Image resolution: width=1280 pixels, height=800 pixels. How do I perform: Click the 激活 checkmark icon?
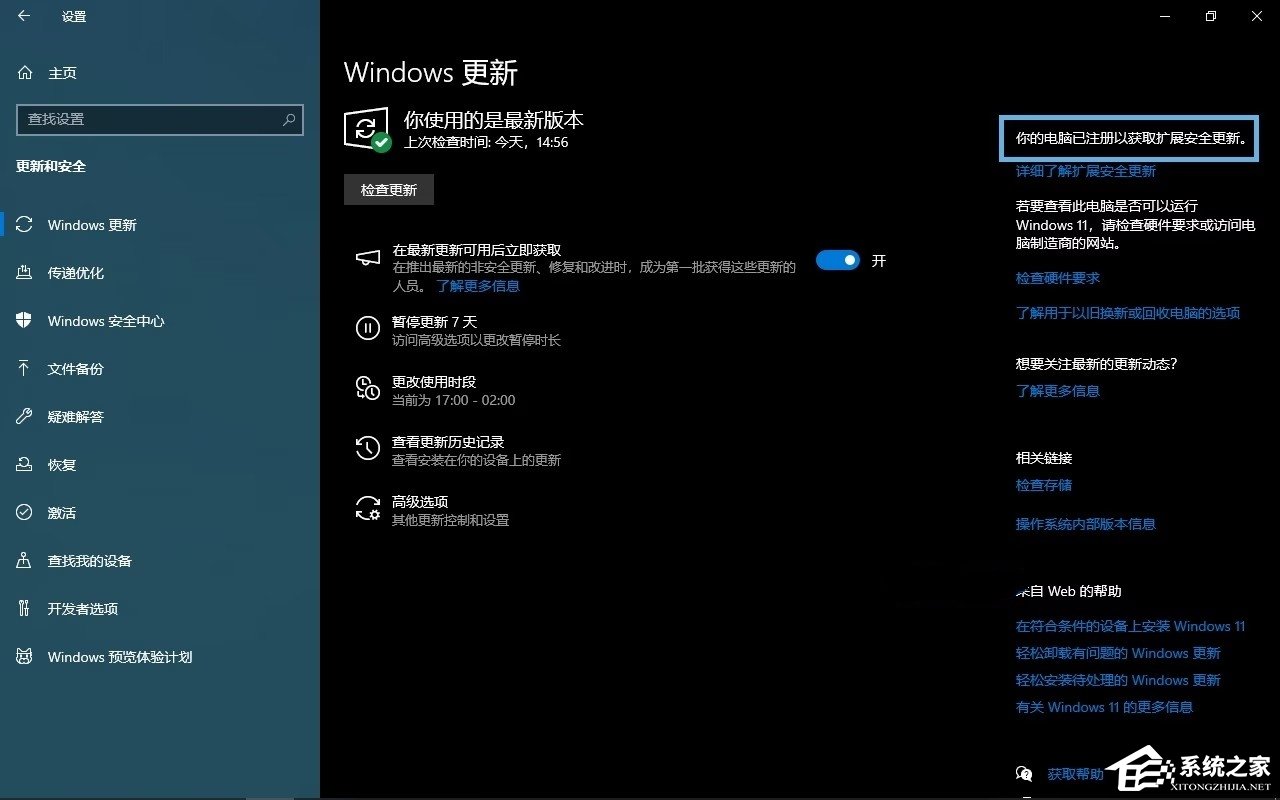pyautogui.click(x=24, y=513)
